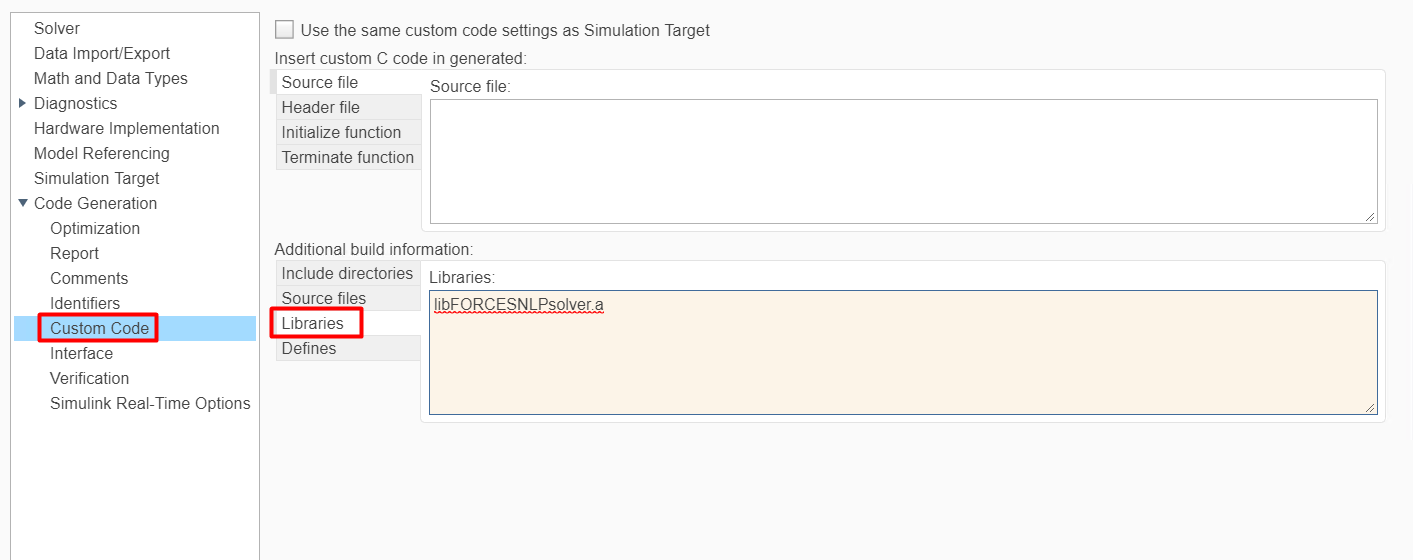Switch to the Defines tab
1413x560 pixels.
pyautogui.click(x=308, y=348)
